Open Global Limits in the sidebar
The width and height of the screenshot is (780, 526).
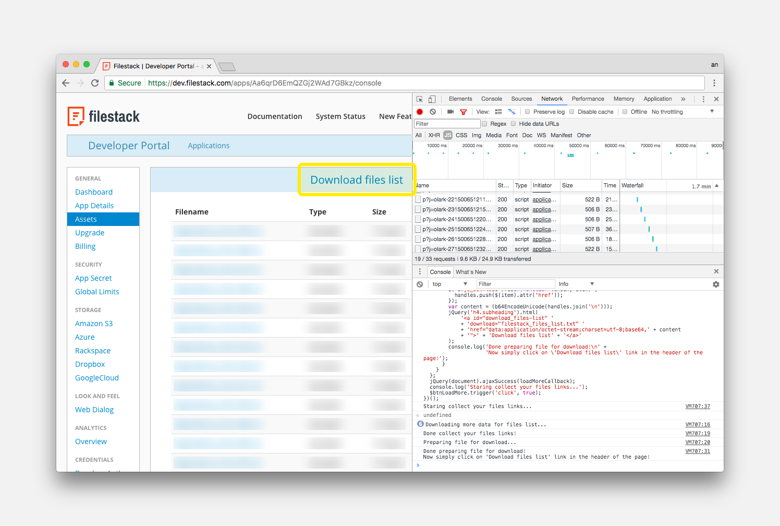tap(97, 292)
